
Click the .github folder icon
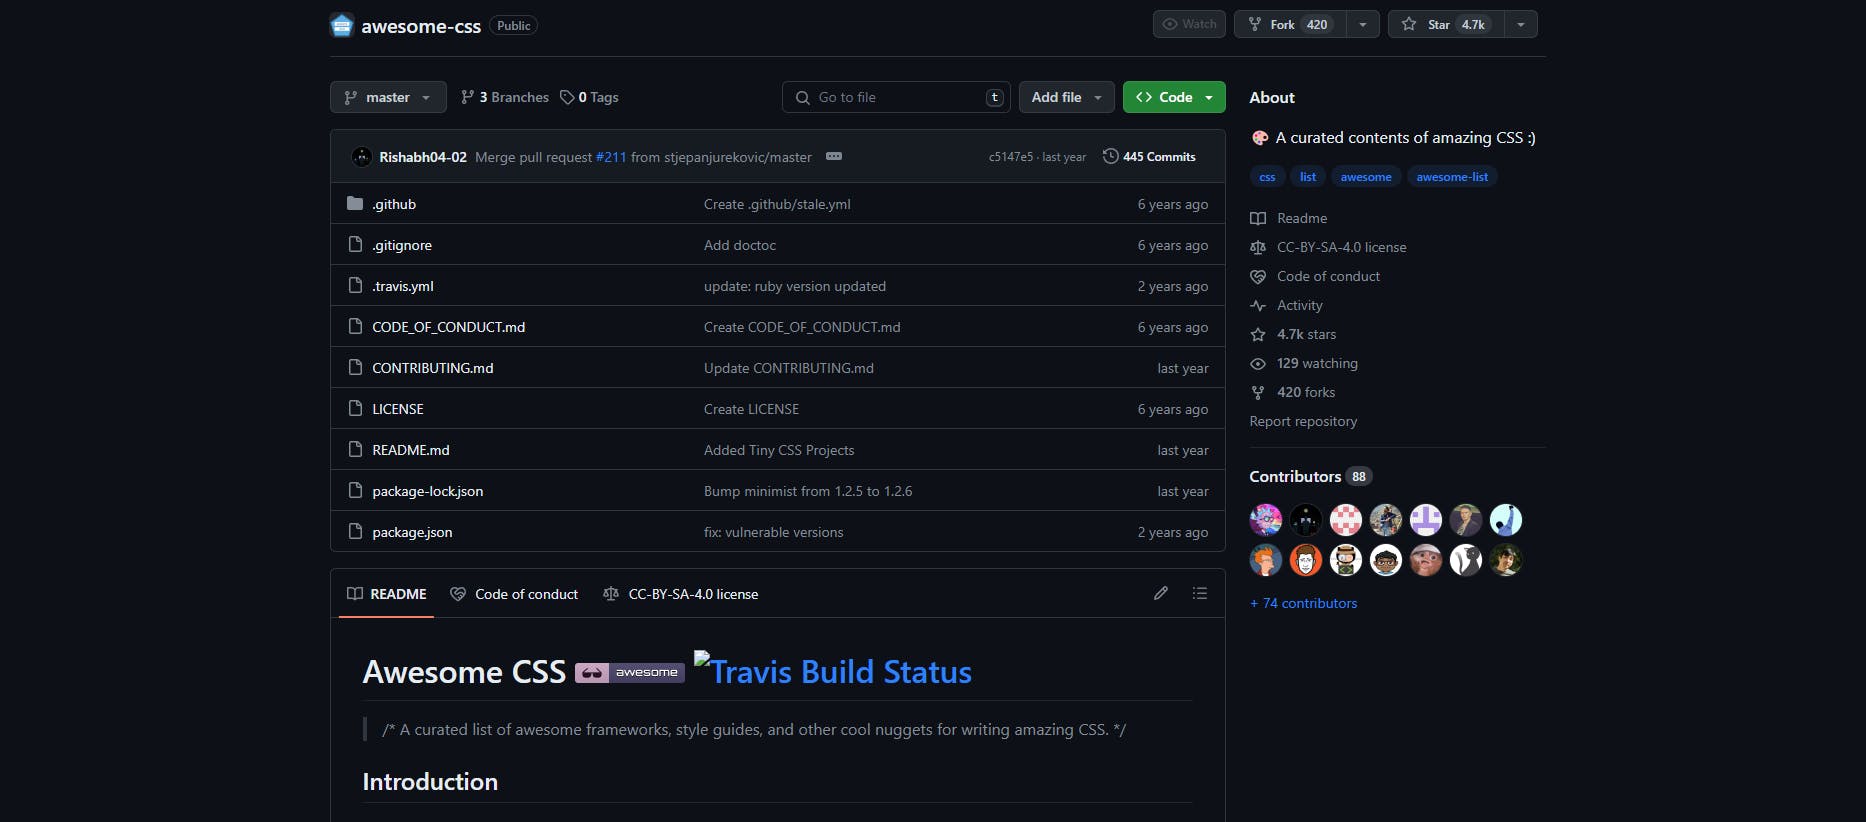click(x=355, y=204)
